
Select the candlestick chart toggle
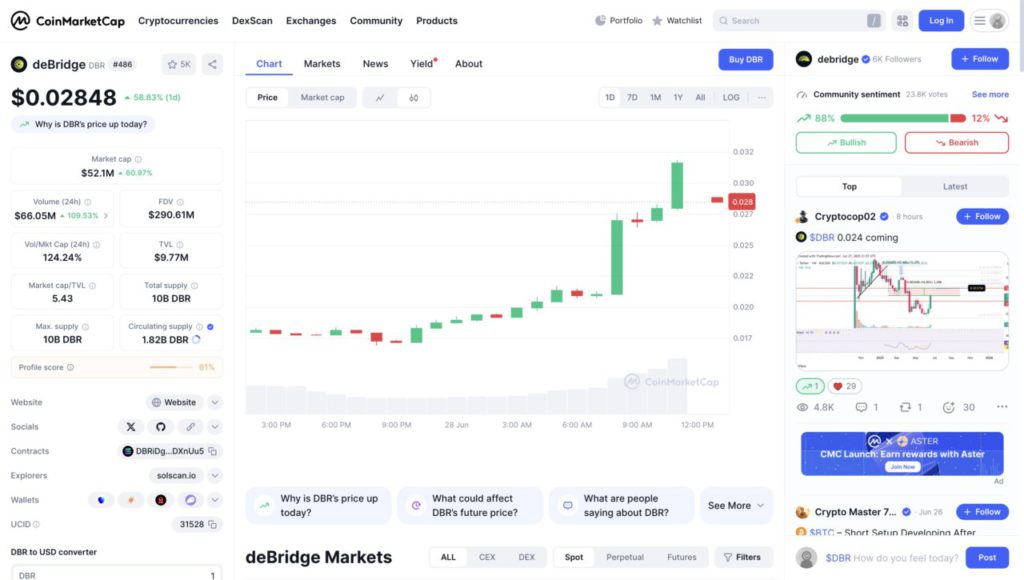pos(413,97)
